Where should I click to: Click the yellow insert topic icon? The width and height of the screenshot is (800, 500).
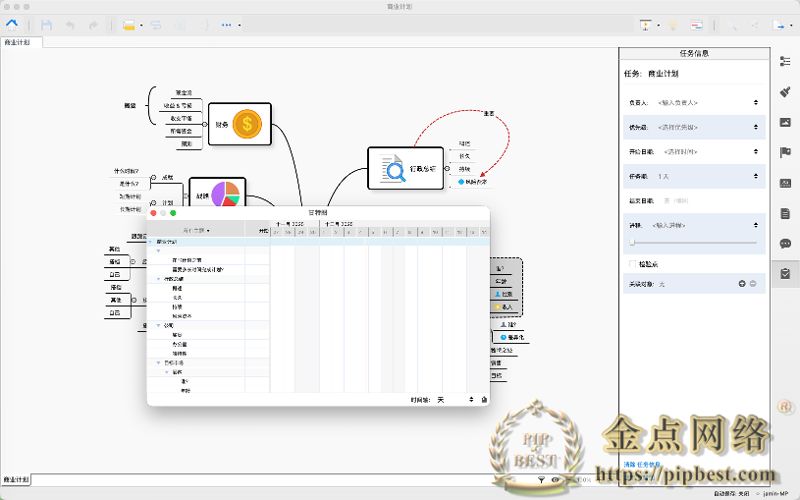pyautogui.click(x=129, y=25)
